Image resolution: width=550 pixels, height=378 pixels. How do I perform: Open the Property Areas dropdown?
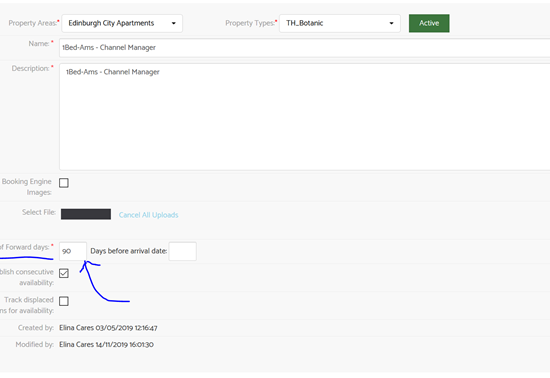tap(122, 23)
